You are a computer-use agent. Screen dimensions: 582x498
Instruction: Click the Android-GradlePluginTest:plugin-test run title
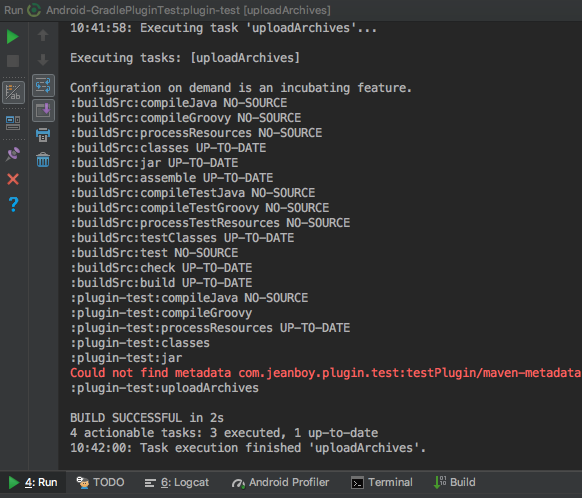(x=188, y=10)
